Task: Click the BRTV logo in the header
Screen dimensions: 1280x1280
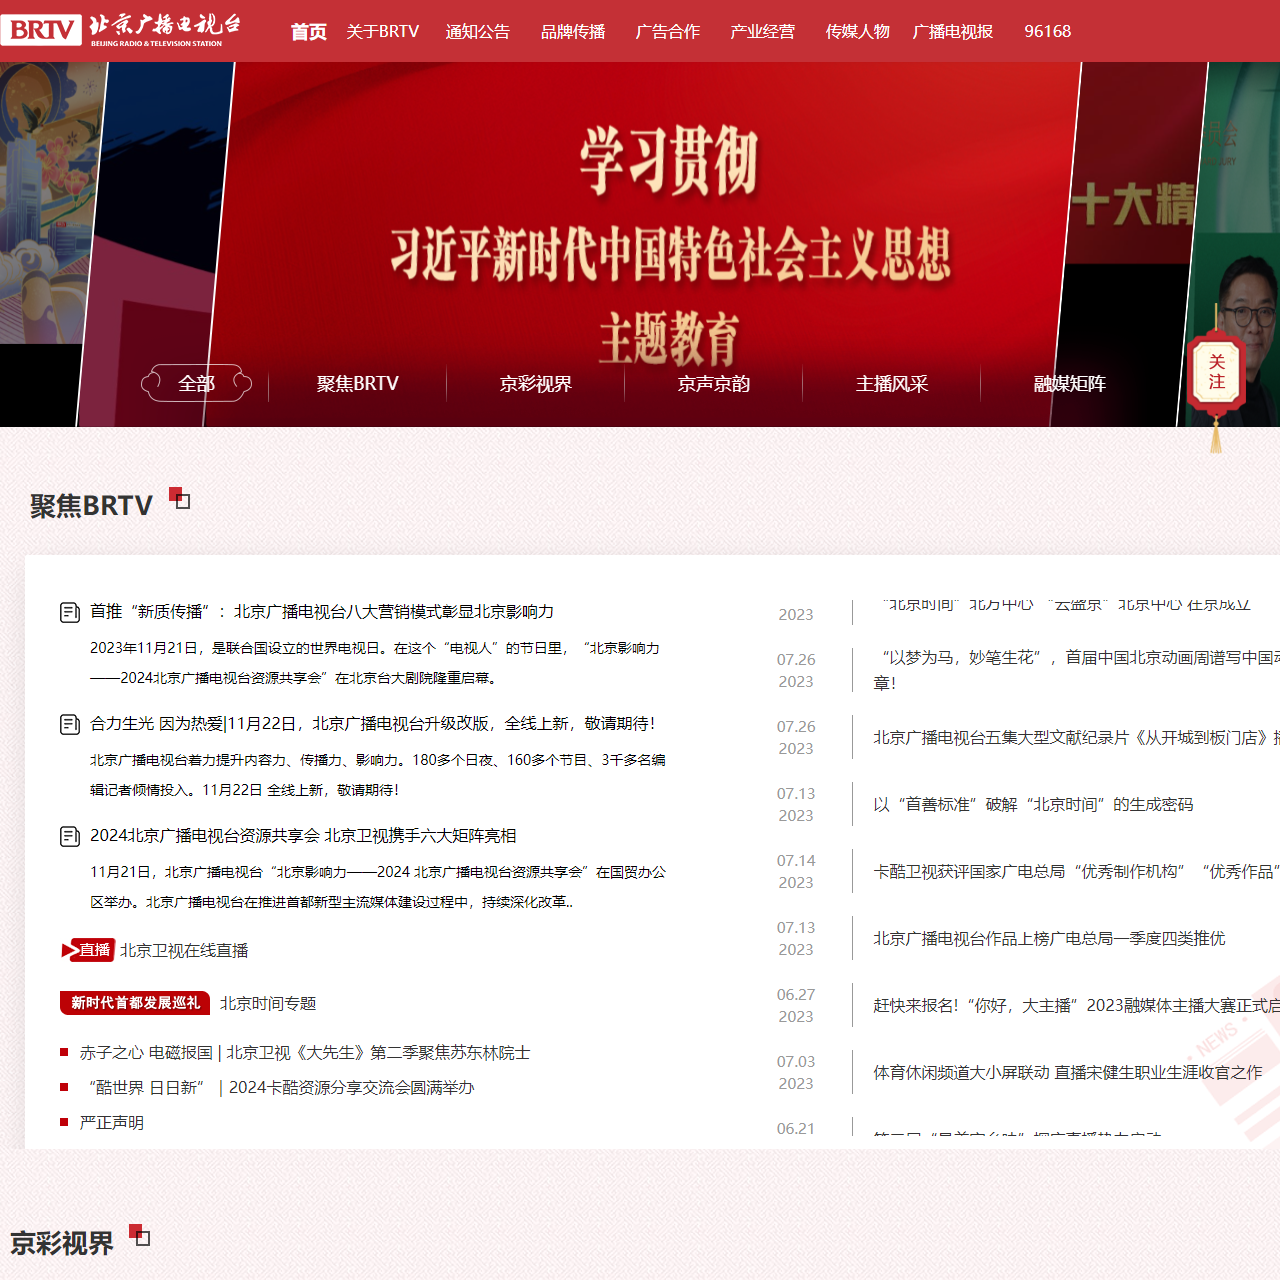Action: 121,30
